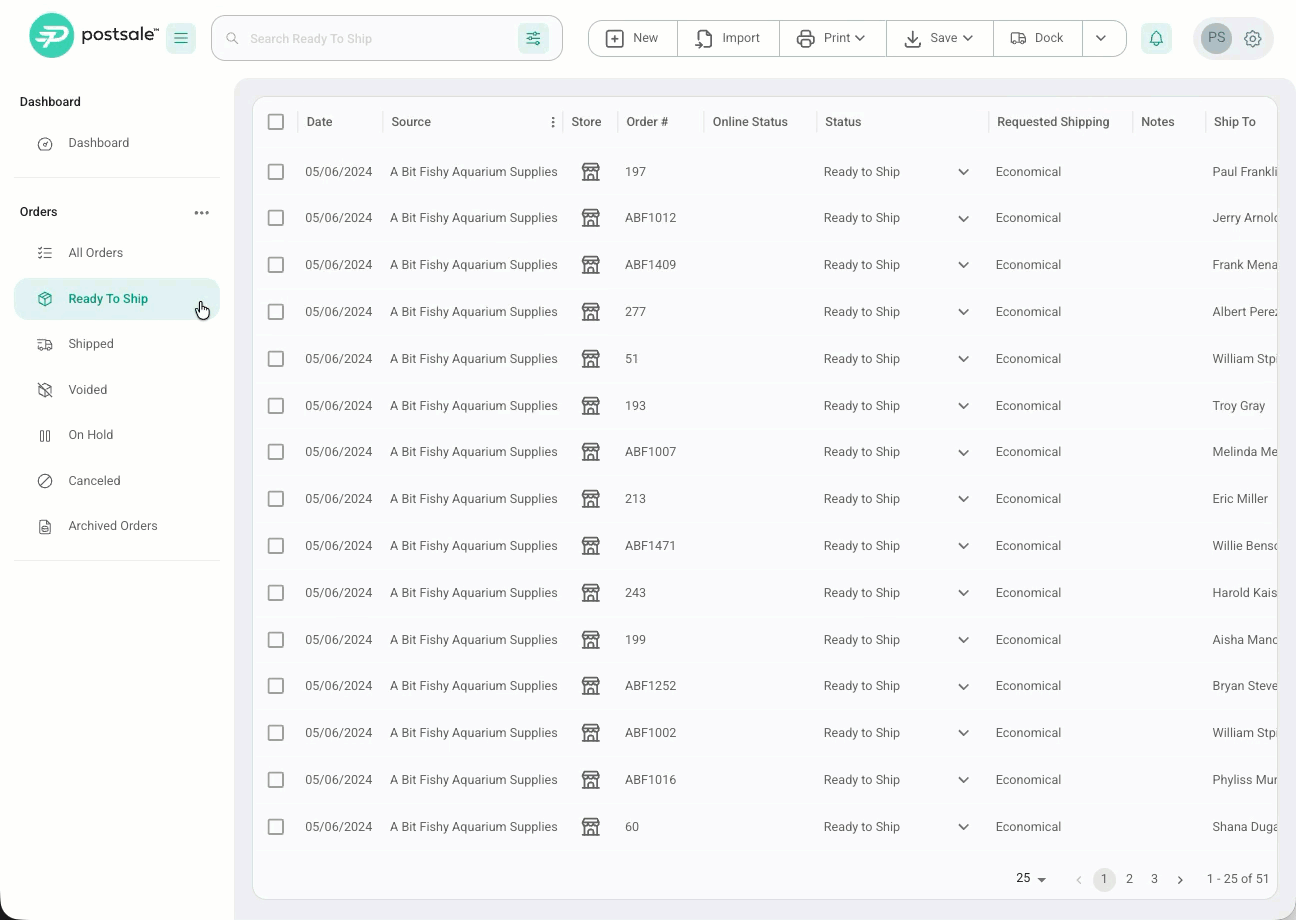Select checkbox for order 213
Image resolution: width=1296 pixels, height=920 pixels.
point(276,499)
